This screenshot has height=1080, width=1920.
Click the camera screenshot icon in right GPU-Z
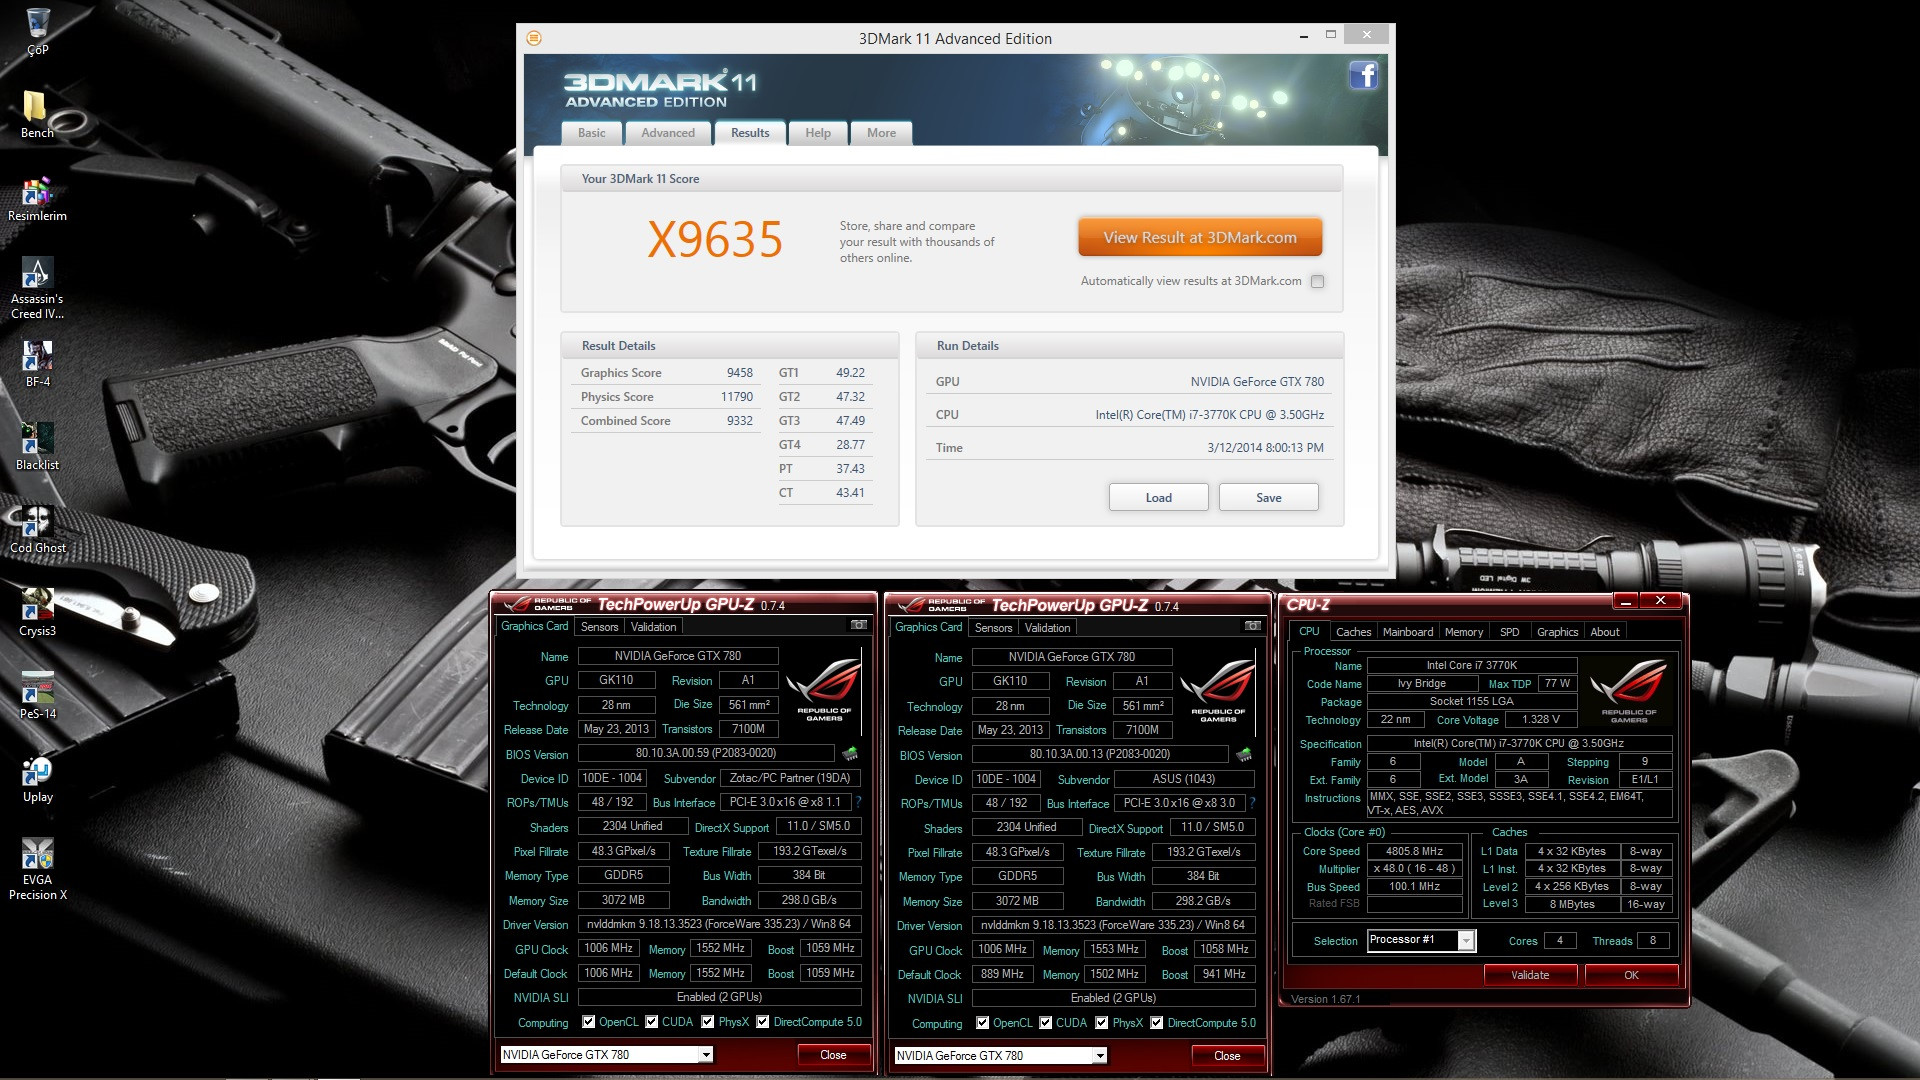1252,626
